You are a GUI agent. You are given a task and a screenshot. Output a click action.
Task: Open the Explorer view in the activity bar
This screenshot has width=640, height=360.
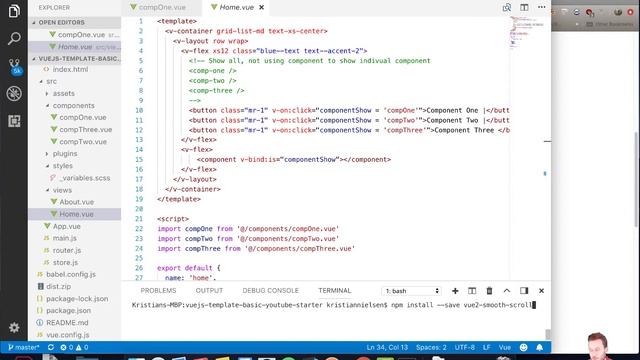tap(14, 11)
